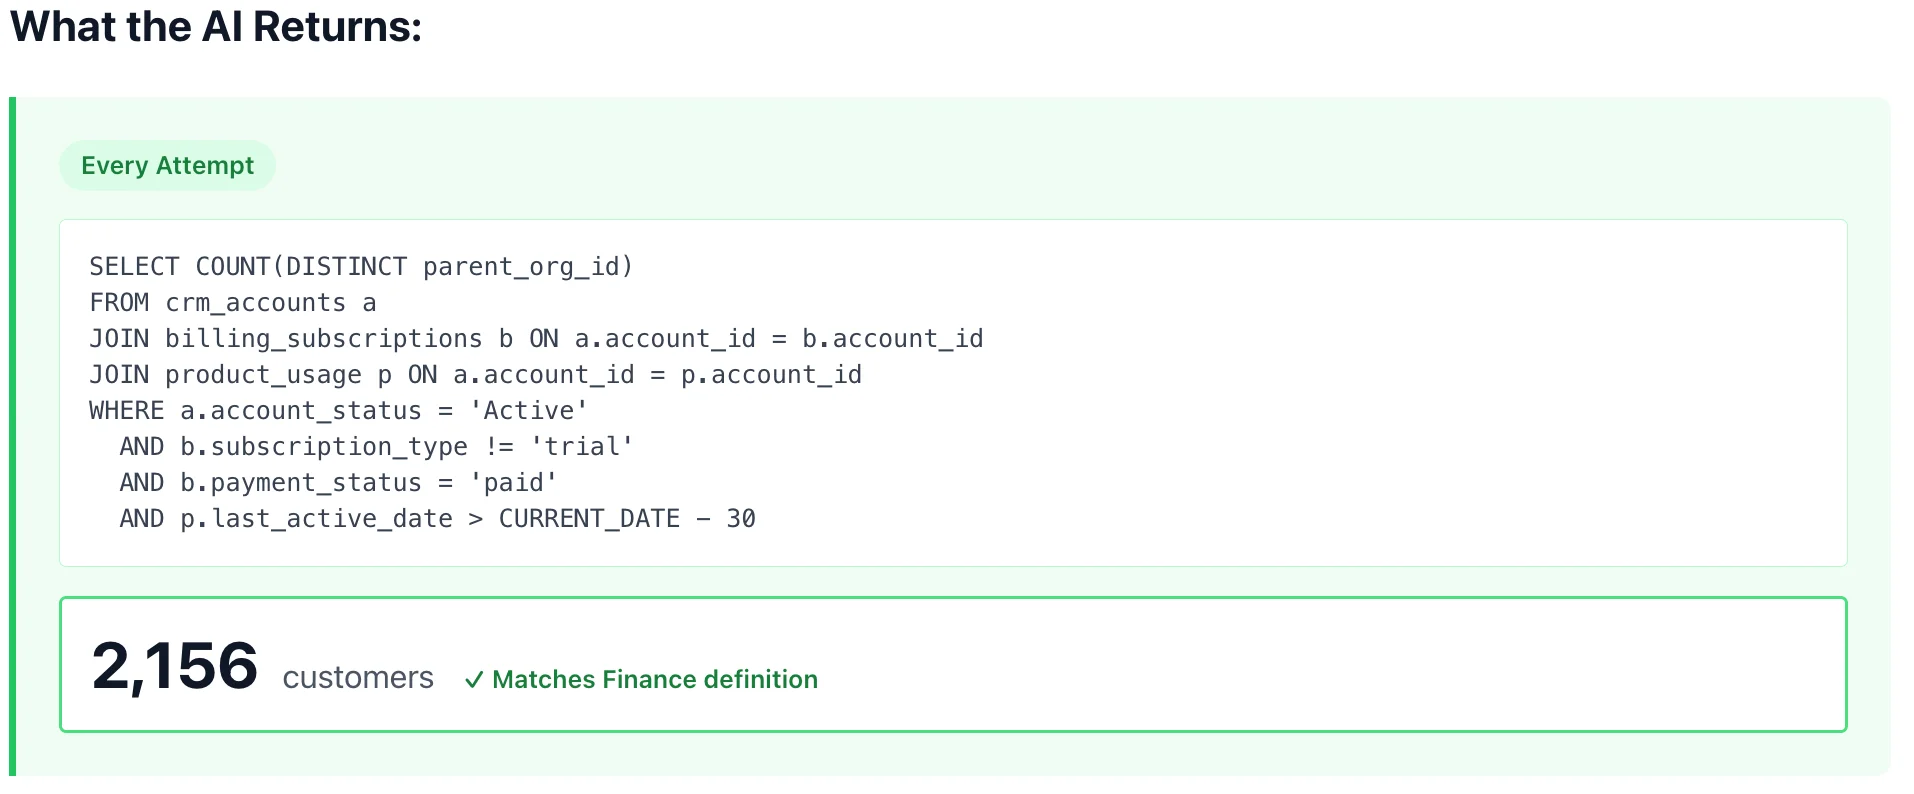Screen dimensions: 1914x794
Task: Click the "What the AI Returns:" heading
Action: [216, 27]
